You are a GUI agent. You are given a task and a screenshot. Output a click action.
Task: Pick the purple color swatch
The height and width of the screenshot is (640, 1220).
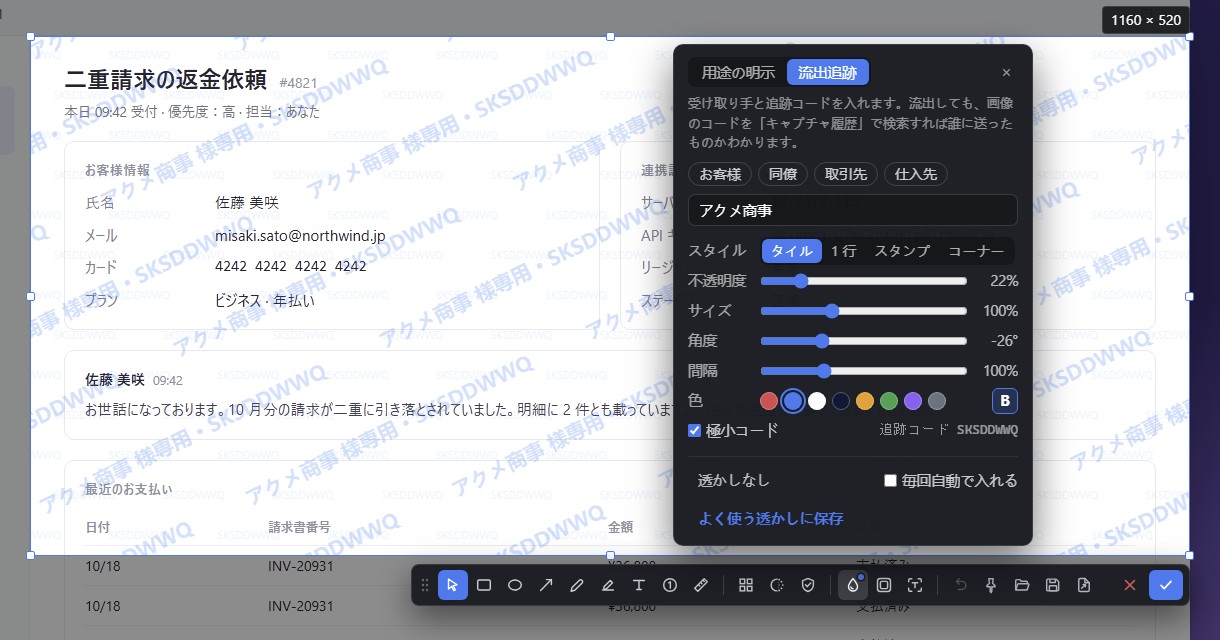tap(913, 401)
